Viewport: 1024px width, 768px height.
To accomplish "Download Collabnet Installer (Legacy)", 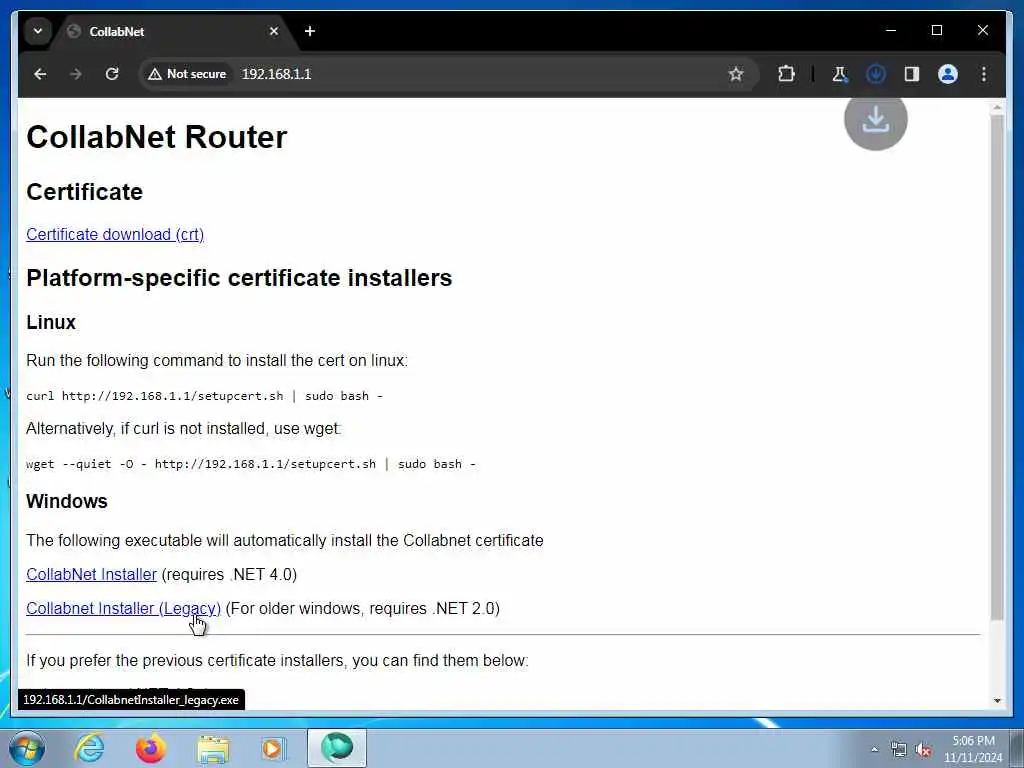I will pos(123,608).
